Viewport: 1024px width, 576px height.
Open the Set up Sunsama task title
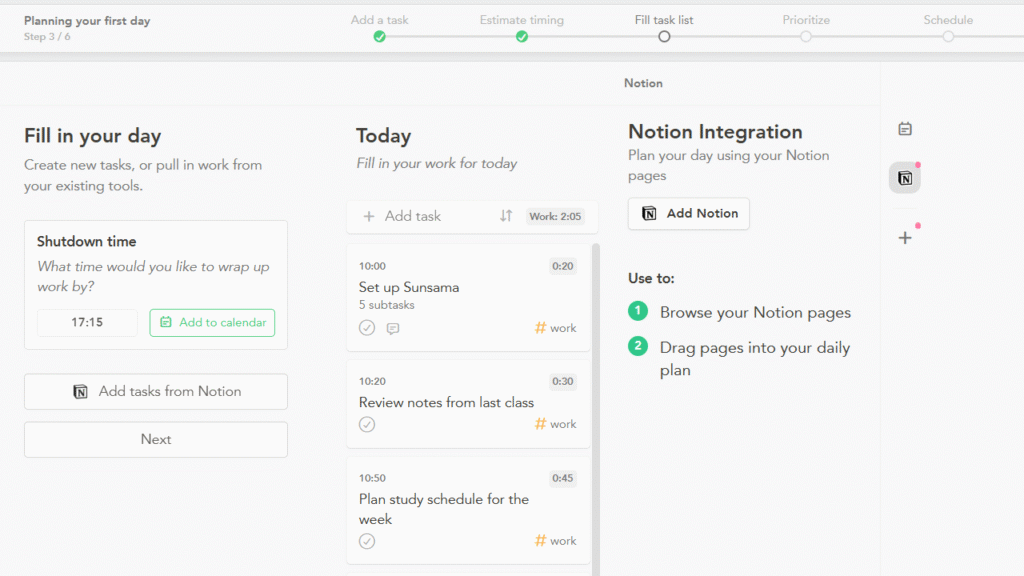[x=409, y=287]
